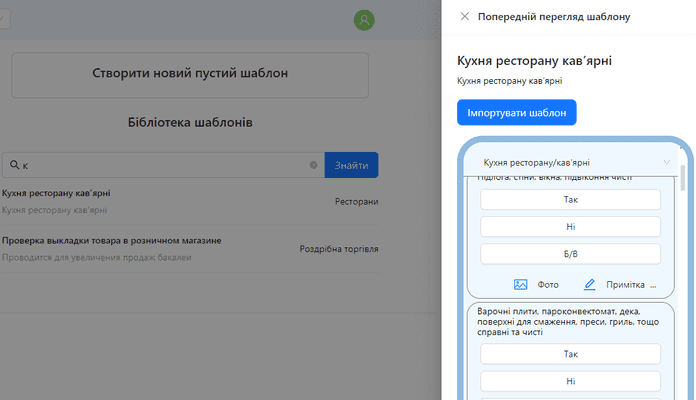Select Так for the cooking plates question
The width and height of the screenshot is (696, 400).
[x=570, y=354]
